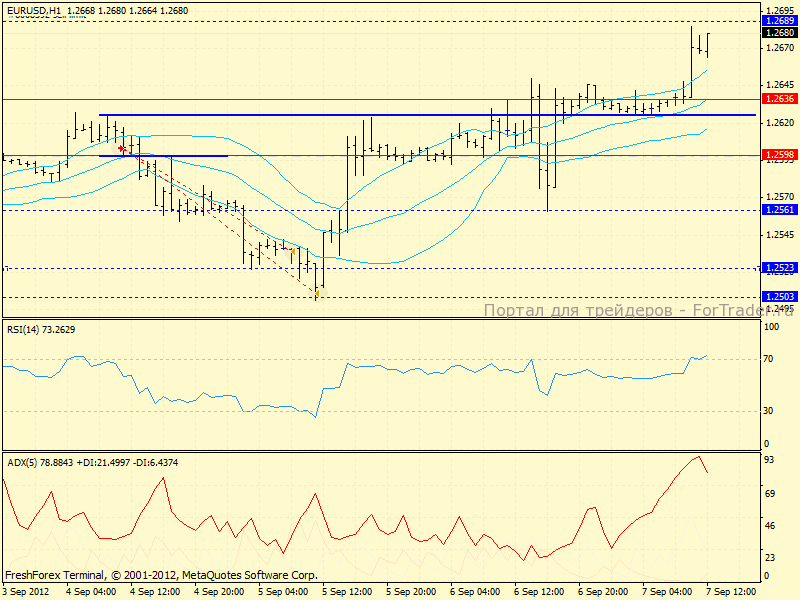This screenshot has height=600, width=800.
Task: Click the 1.2680 current price tag
Action: pos(778,32)
